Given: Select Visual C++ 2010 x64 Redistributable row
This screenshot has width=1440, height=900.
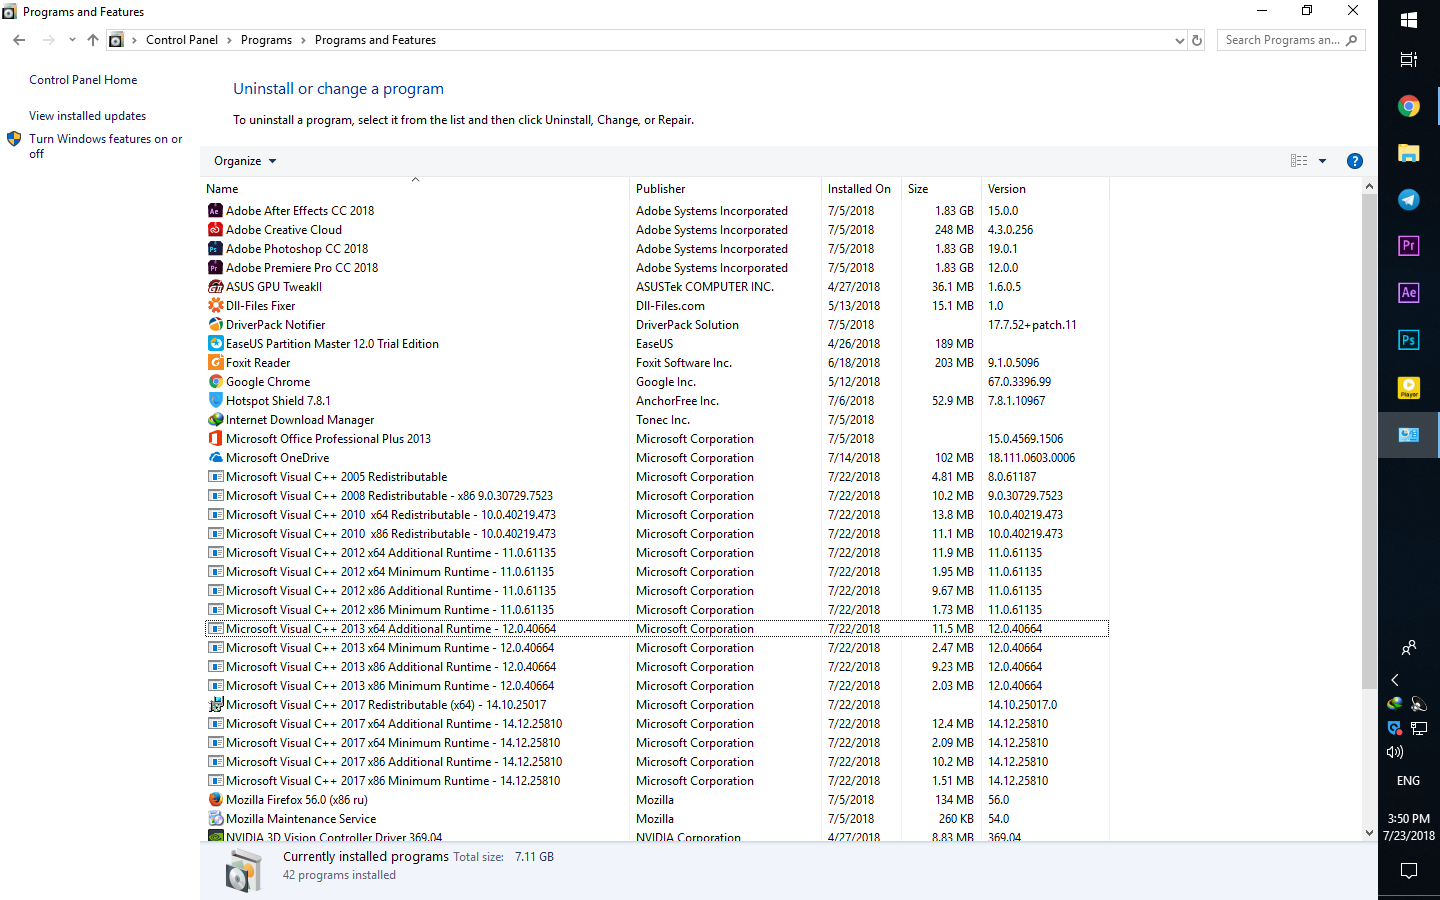Looking at the screenshot, I should (x=657, y=515).
